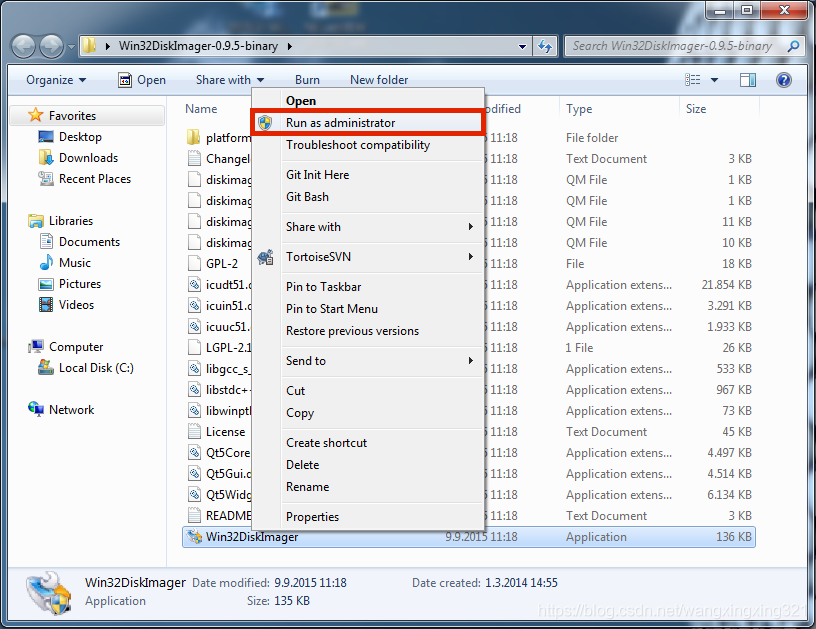This screenshot has height=629, width=816.
Task: Click the Back navigation arrow
Action: [23, 46]
